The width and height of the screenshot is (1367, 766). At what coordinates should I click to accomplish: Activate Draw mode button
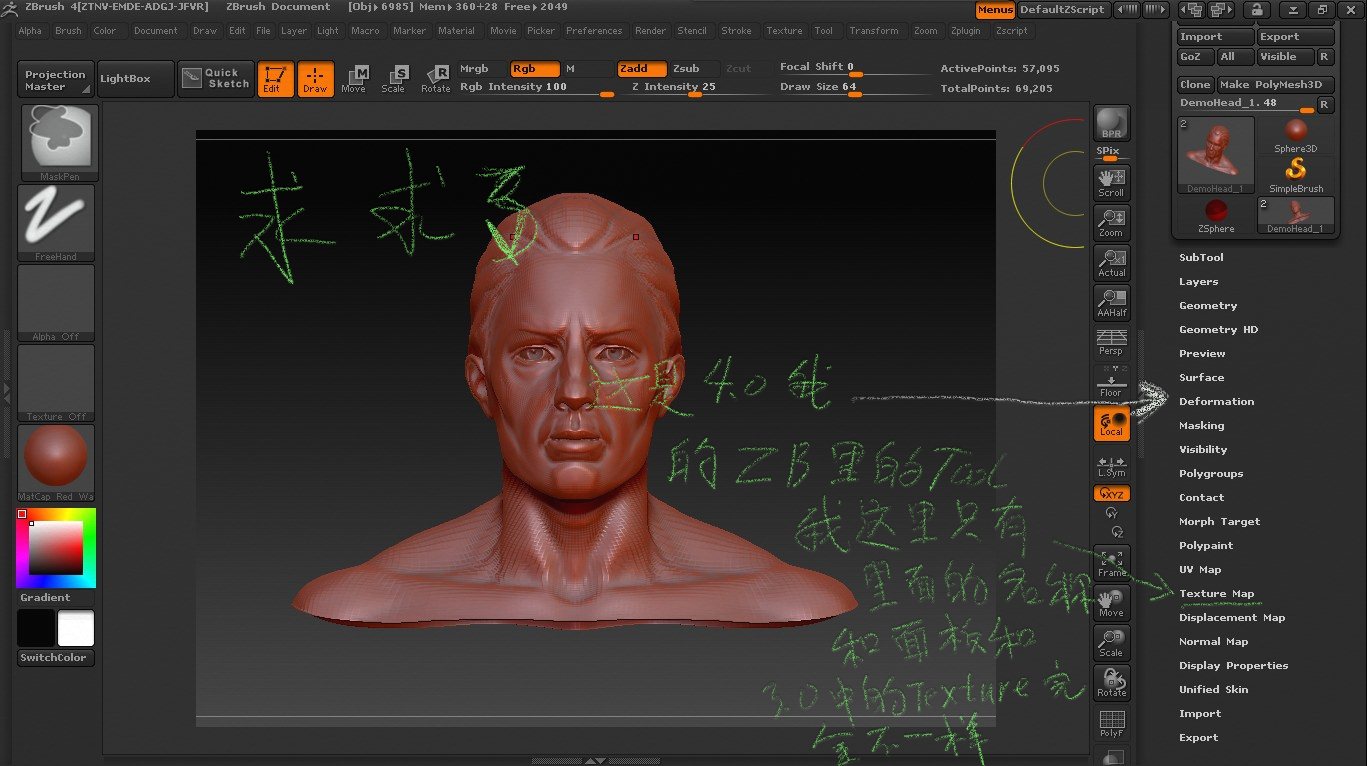[315, 79]
